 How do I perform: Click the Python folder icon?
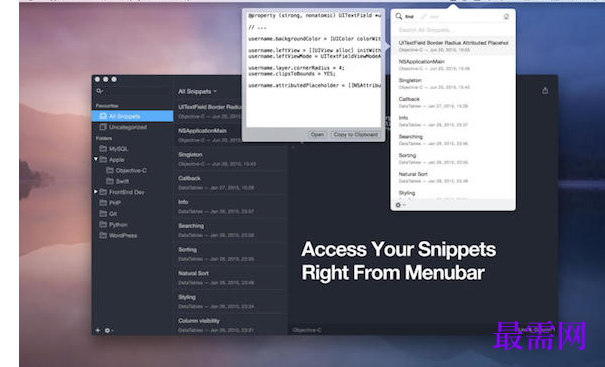(103, 224)
